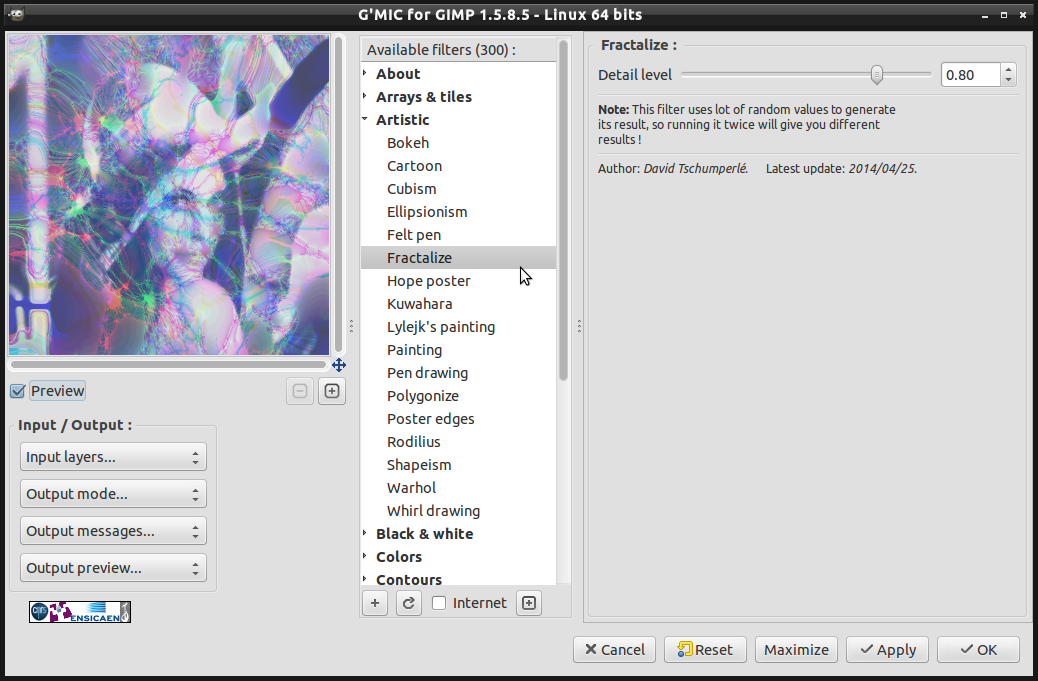1038x681 pixels.
Task: Select the Bokeh filter
Action: click(x=408, y=143)
